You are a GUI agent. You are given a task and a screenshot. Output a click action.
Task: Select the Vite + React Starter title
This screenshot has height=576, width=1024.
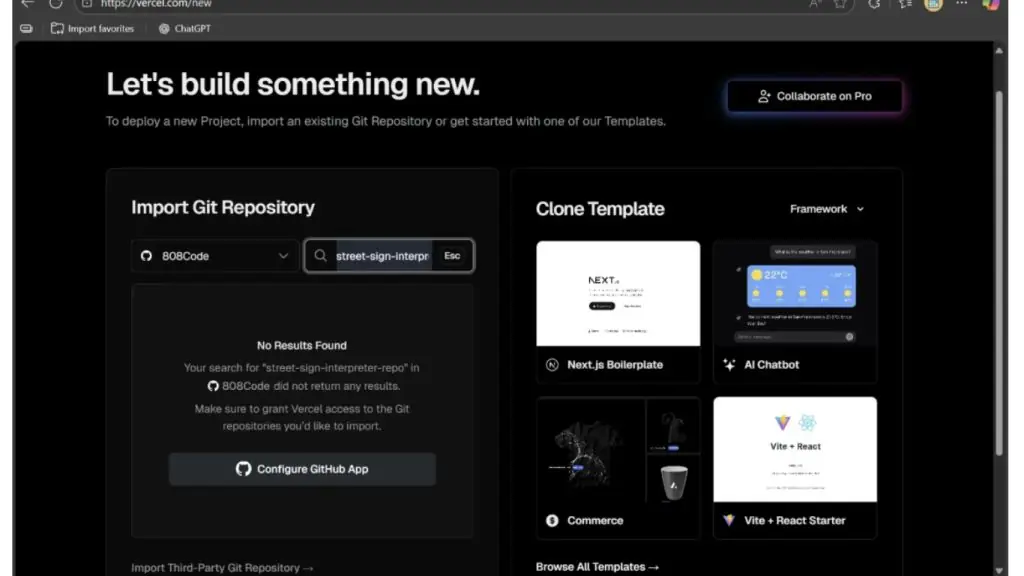[x=795, y=520]
